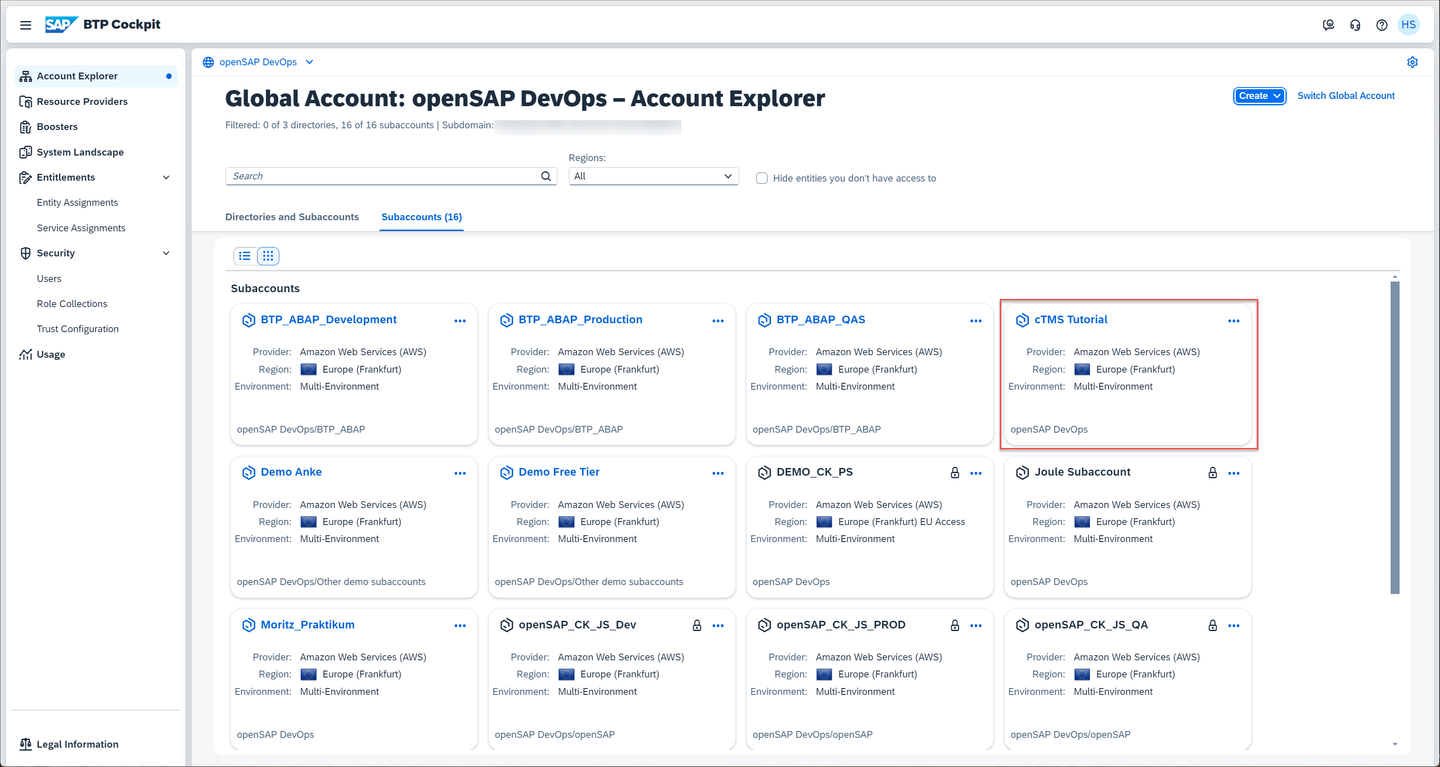Open more options for Joule Subaccount
Viewport: 1440px width, 767px height.
pyautogui.click(x=1234, y=473)
